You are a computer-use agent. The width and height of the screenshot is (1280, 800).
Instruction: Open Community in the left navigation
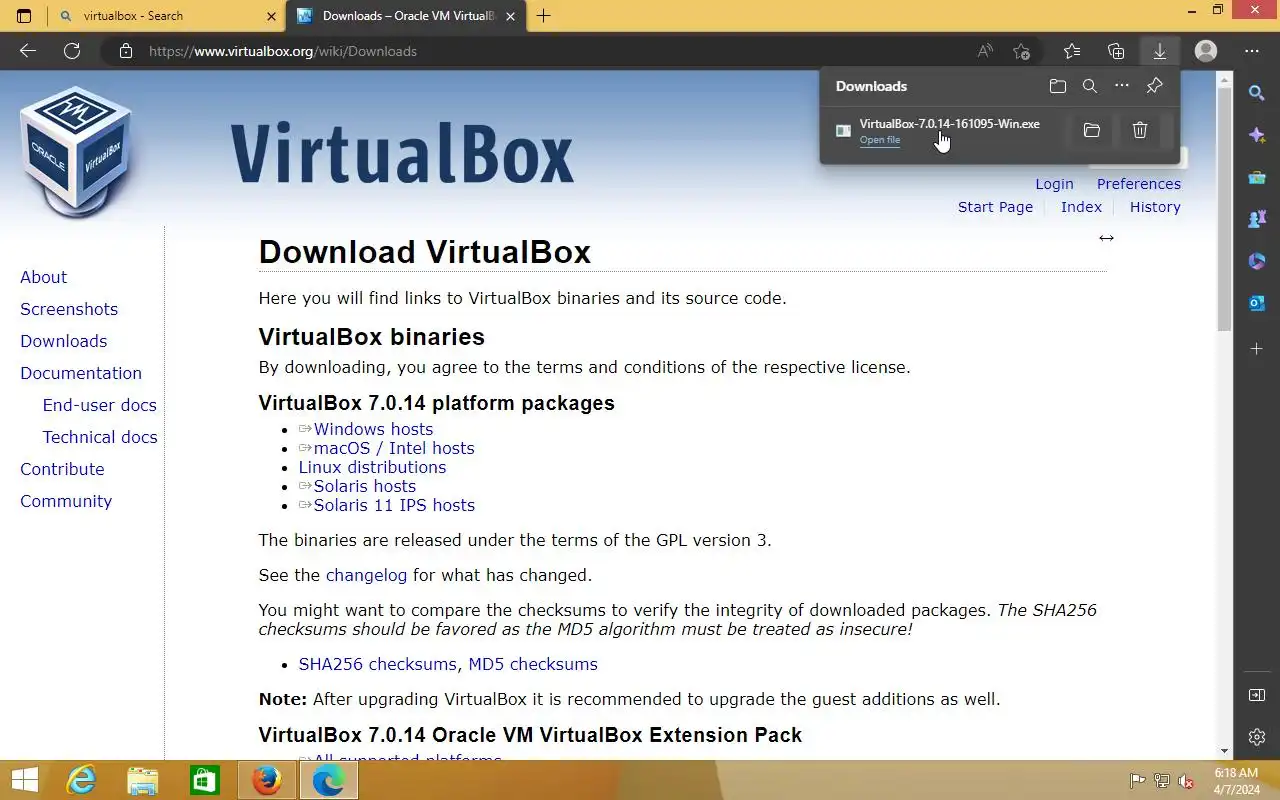66,501
